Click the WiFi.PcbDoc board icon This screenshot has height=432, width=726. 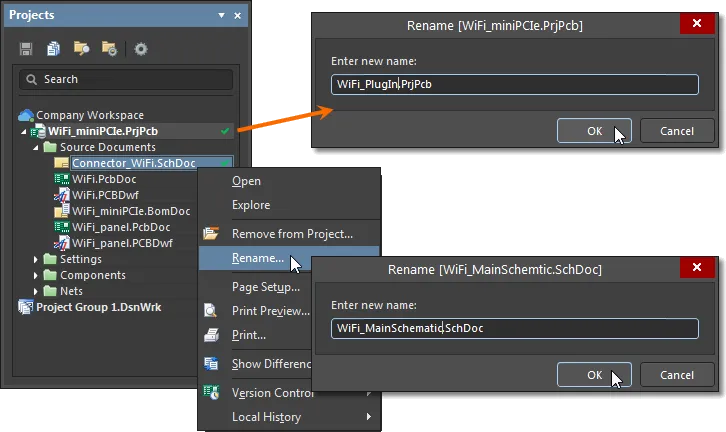coord(62,179)
